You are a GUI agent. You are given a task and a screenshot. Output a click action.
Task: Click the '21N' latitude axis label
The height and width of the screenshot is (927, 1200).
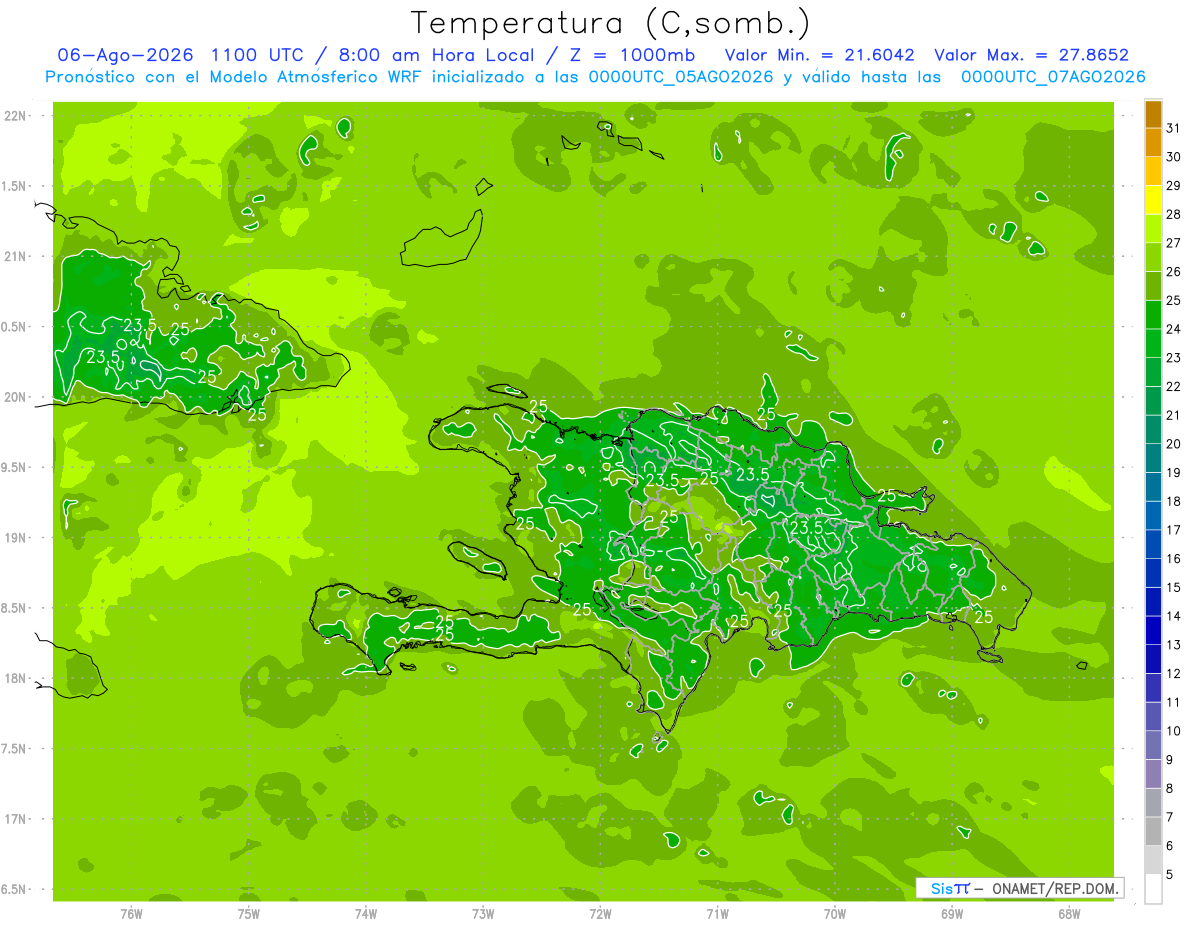point(13,256)
